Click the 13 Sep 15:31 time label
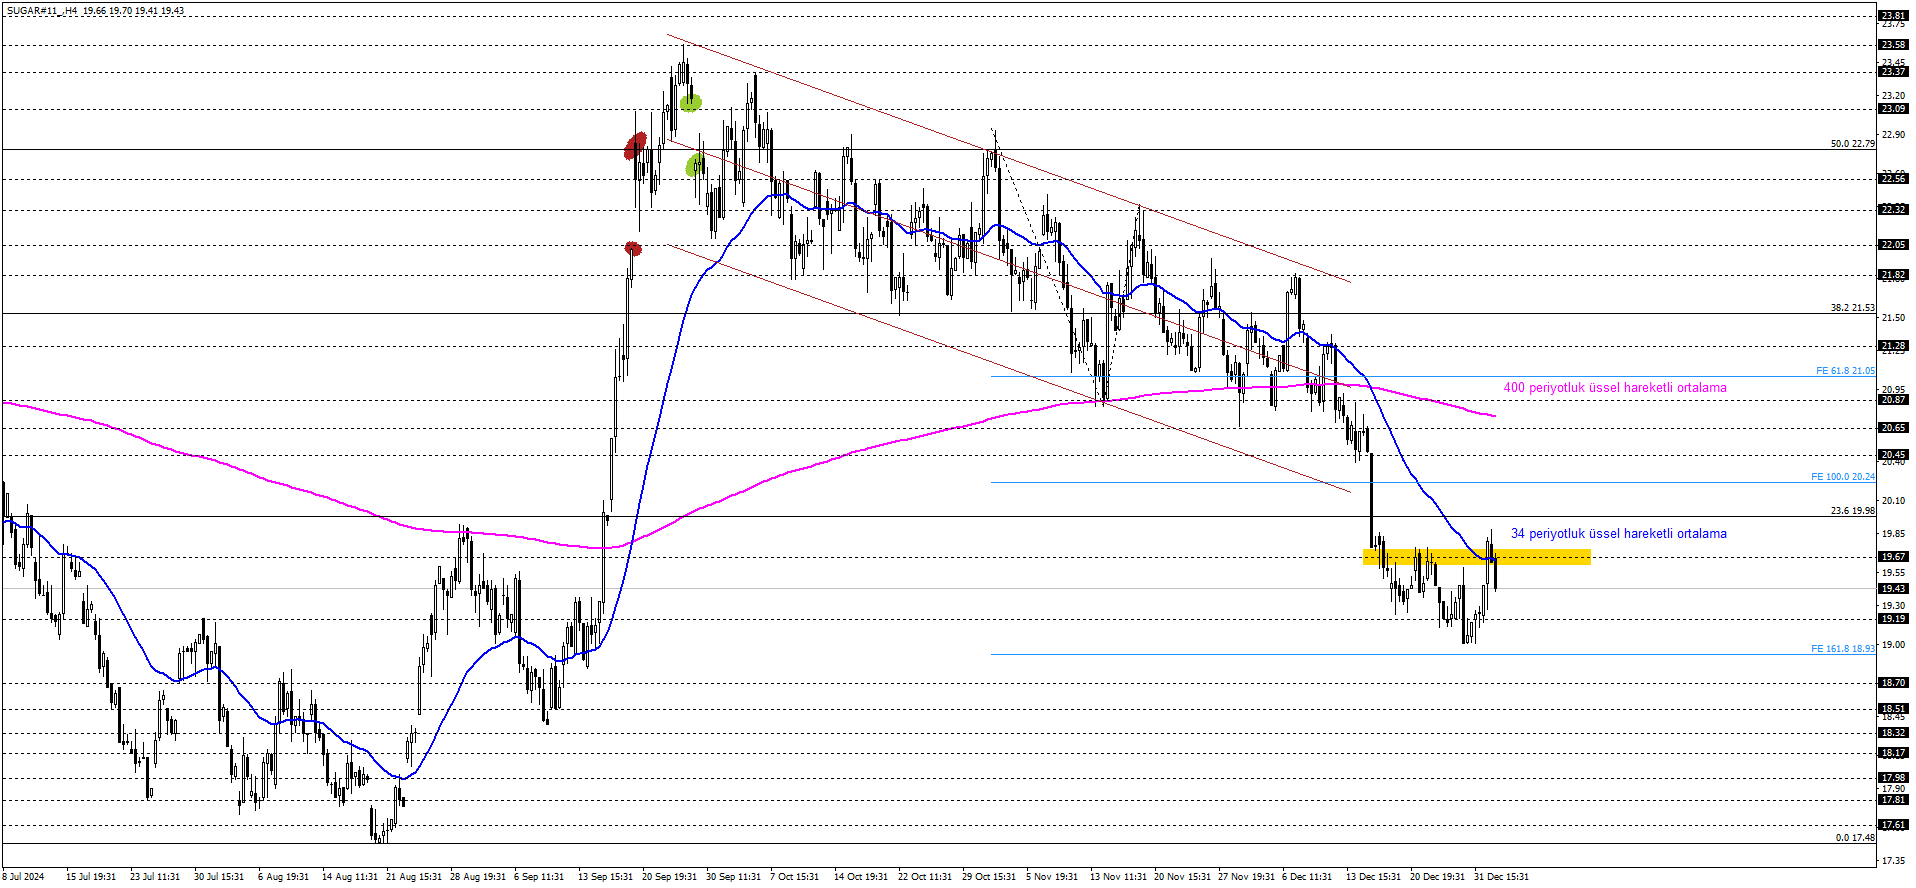 pos(605,877)
